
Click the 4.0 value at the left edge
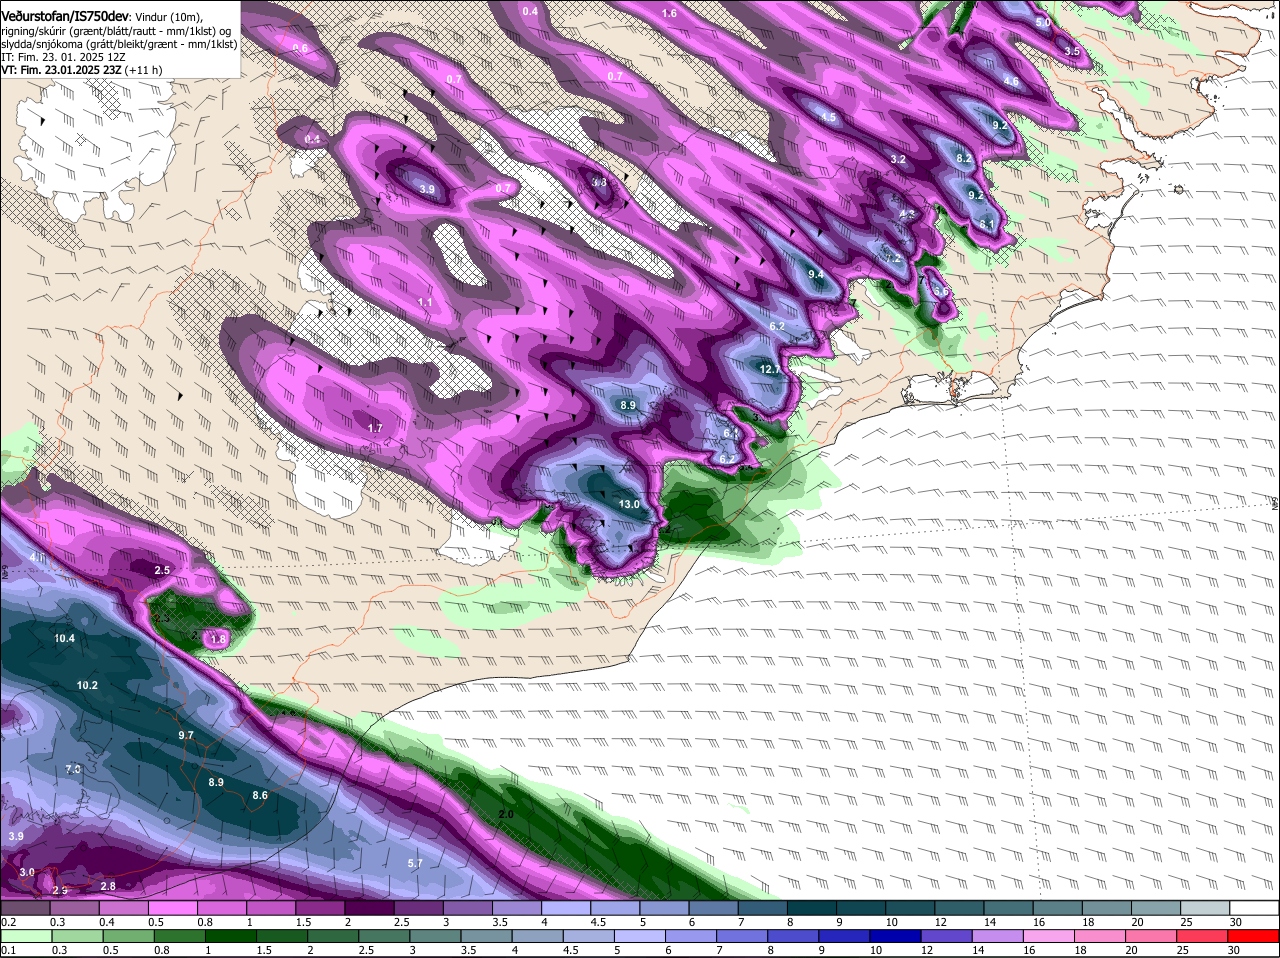[38, 557]
